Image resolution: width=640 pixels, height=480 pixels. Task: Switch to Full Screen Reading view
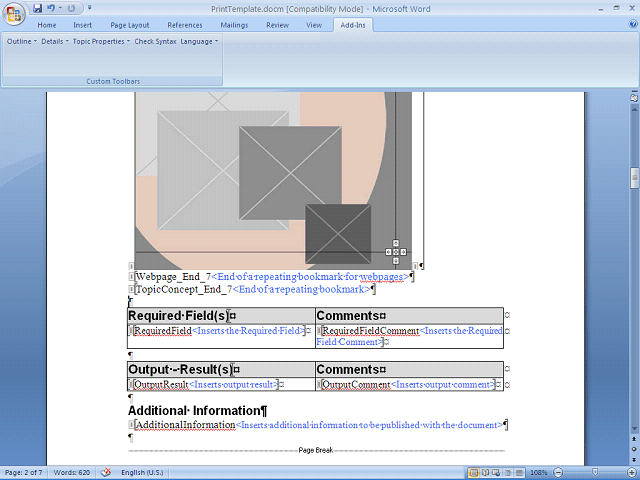coord(485,473)
